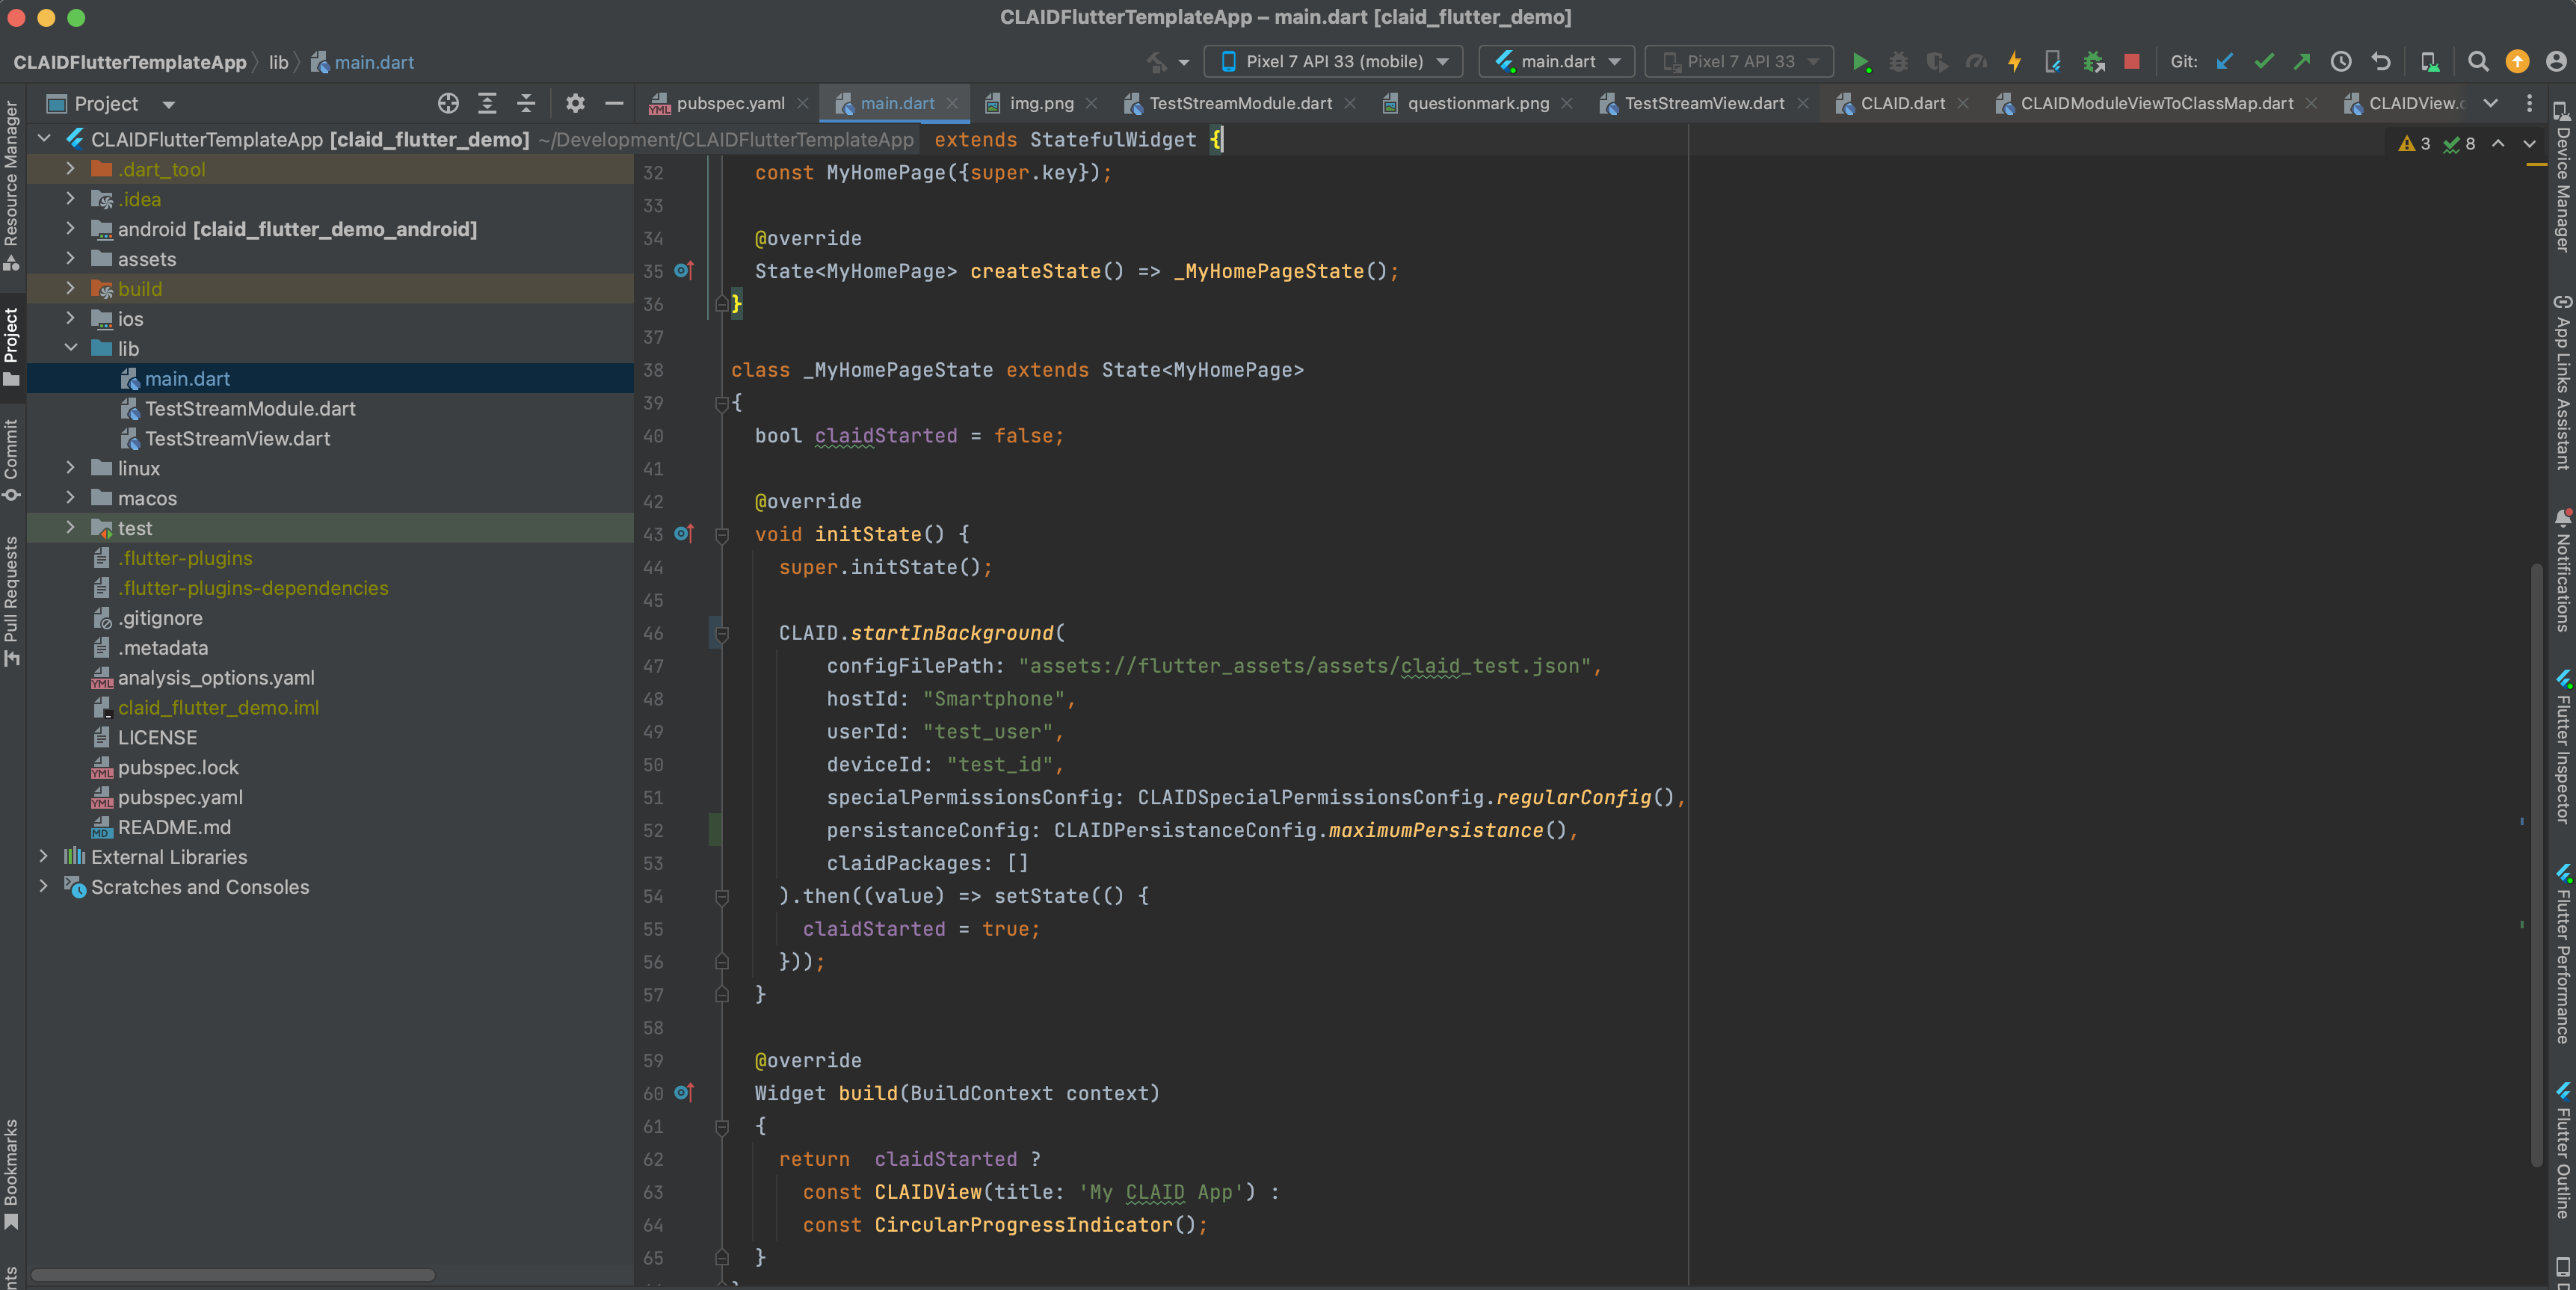This screenshot has height=1290, width=2576.
Task: Toggle Flutter Performance side panel
Action: click(x=2563, y=954)
